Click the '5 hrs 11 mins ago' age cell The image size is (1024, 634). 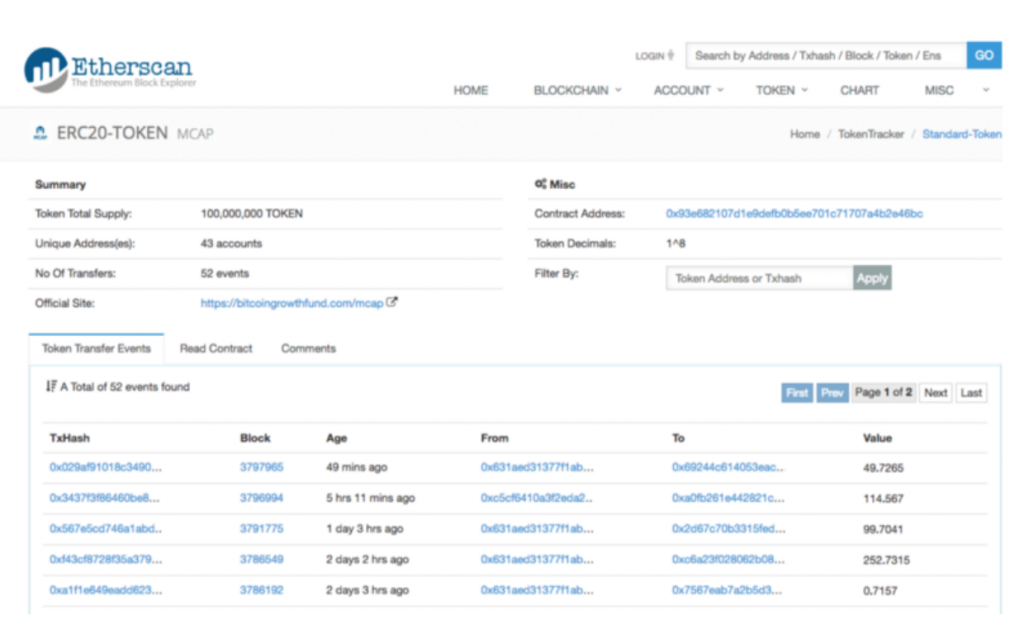pos(370,498)
